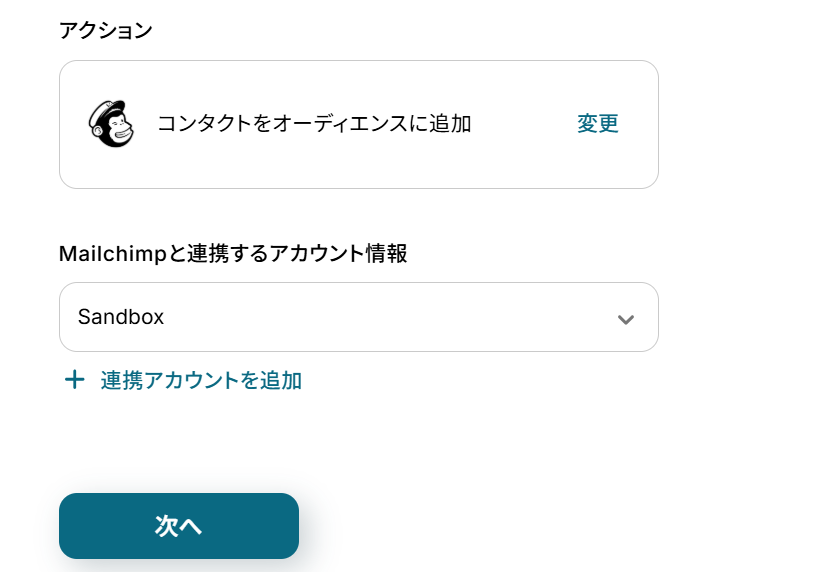
Task: Open the Sandbox account selector field
Action: pos(358,317)
